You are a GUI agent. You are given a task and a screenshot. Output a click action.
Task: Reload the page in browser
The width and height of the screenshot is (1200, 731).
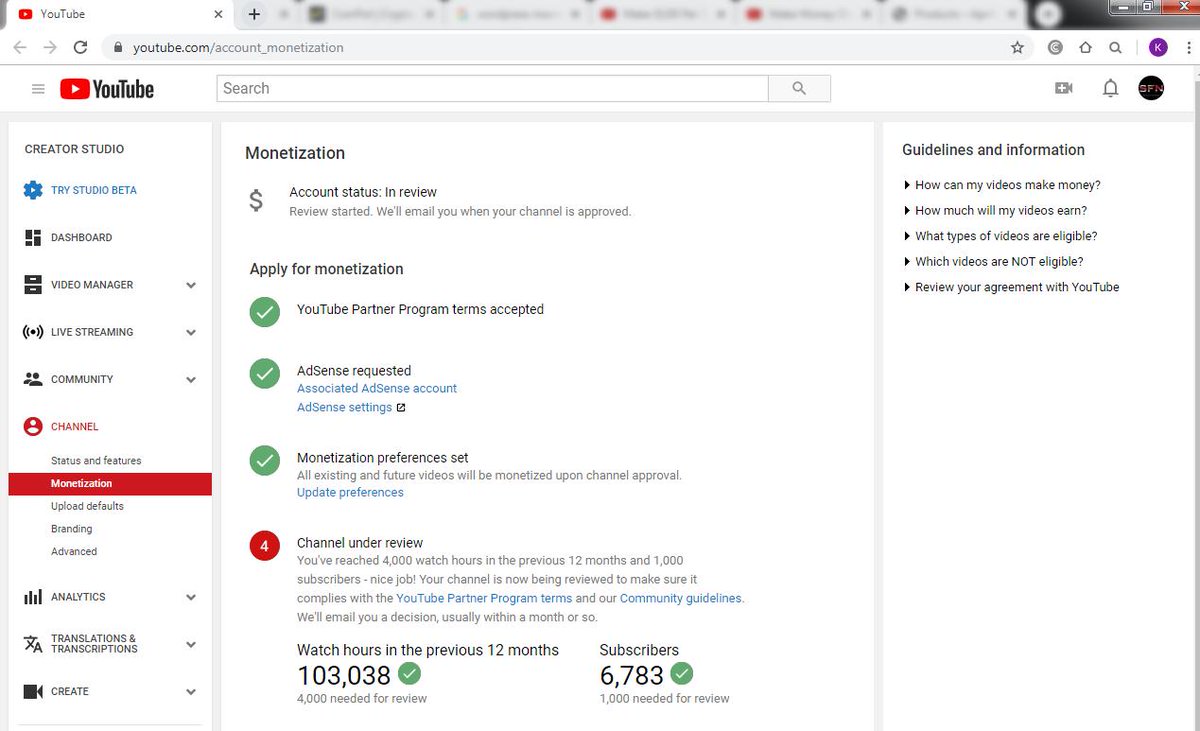tap(81, 47)
